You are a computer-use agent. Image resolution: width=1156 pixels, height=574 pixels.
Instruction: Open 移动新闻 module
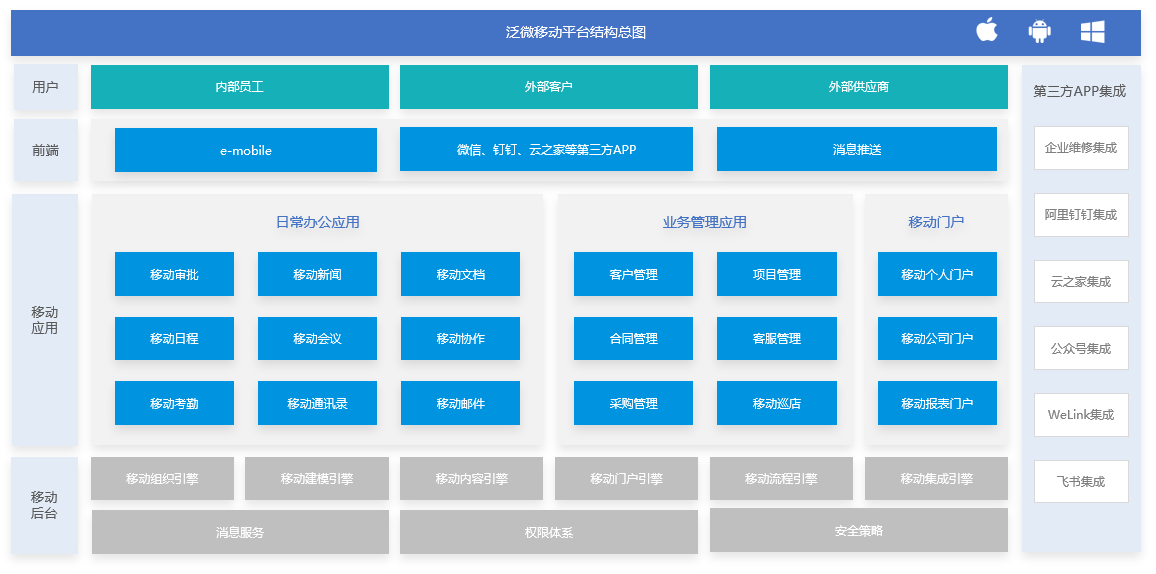coord(317,274)
